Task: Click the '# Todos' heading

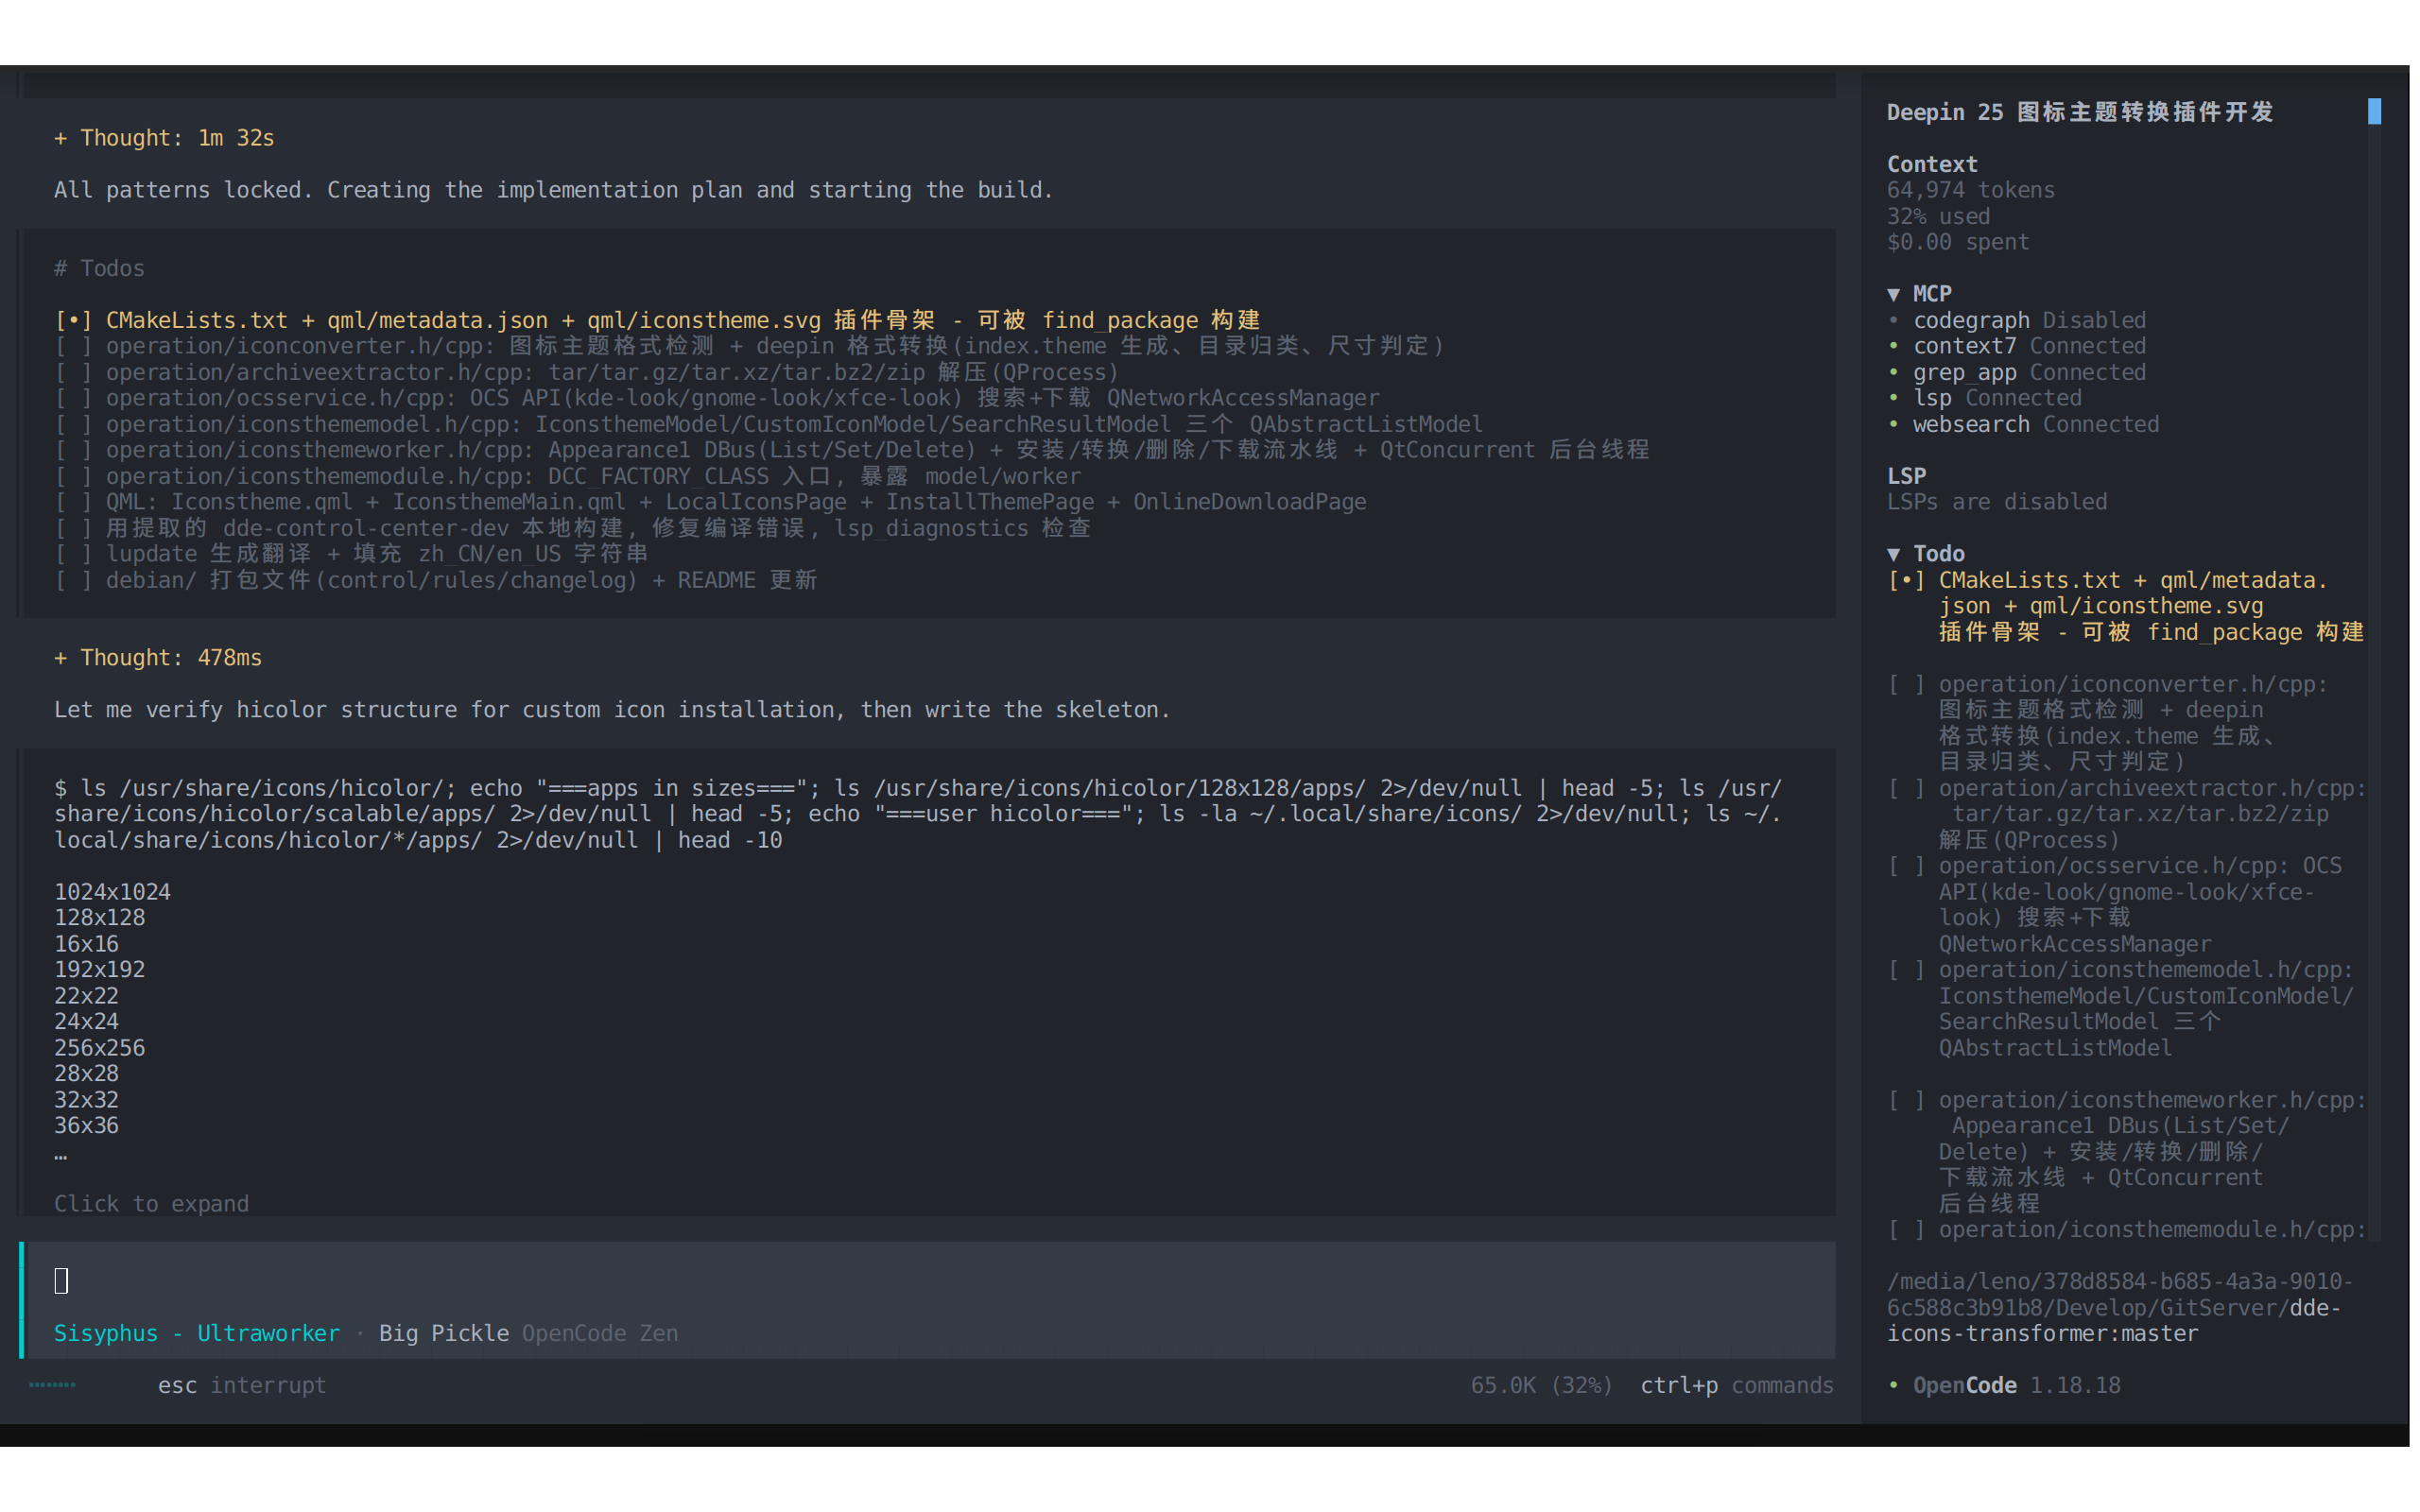Action: 99,268
